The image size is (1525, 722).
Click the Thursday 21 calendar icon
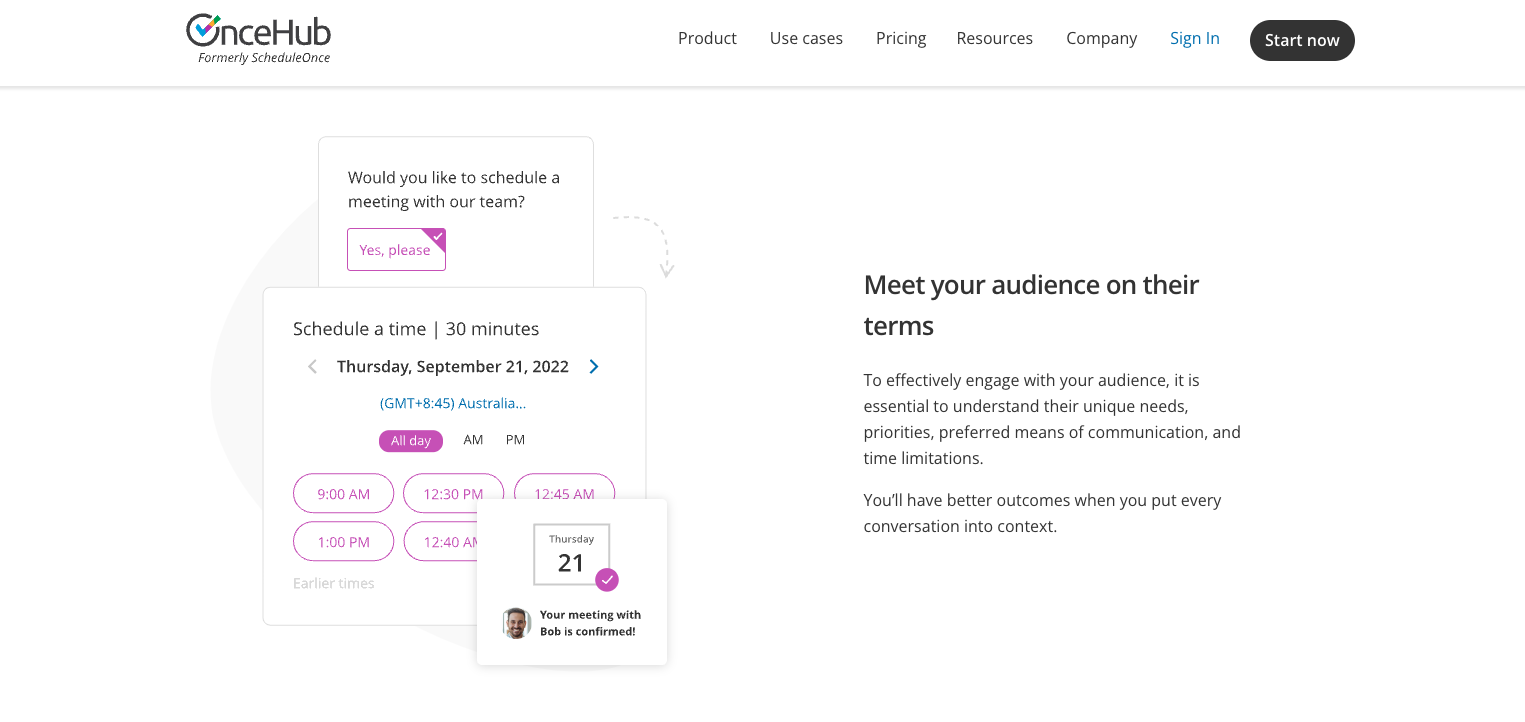tap(571, 554)
